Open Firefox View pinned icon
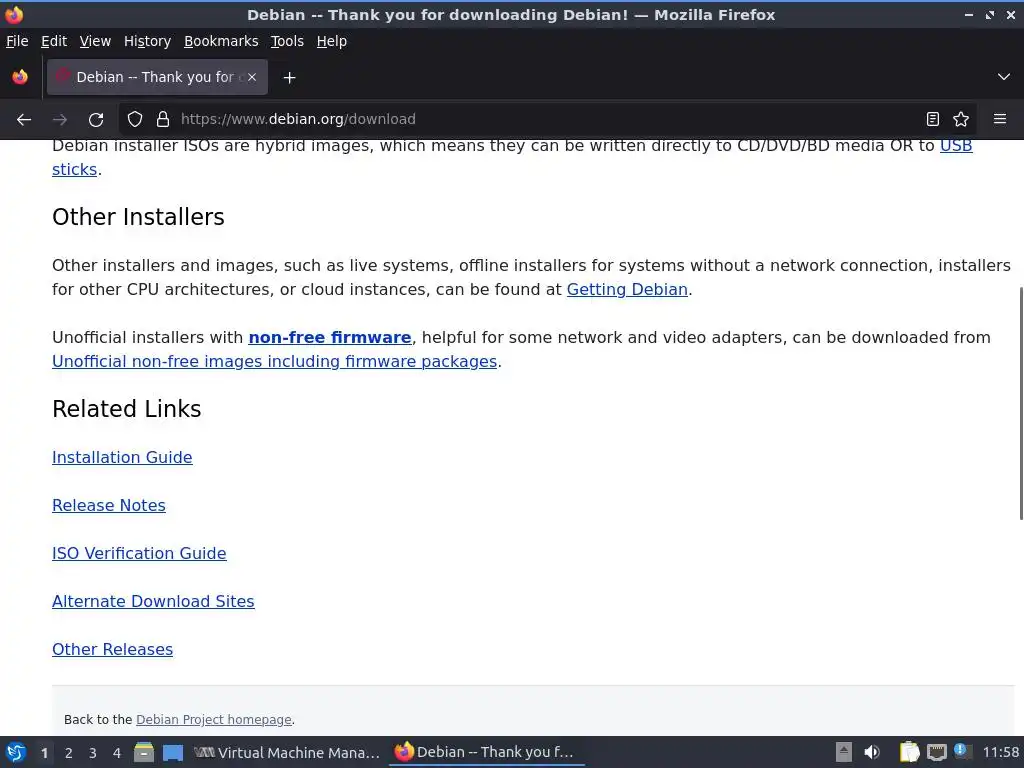The width and height of the screenshot is (1024, 768). [x=20, y=77]
